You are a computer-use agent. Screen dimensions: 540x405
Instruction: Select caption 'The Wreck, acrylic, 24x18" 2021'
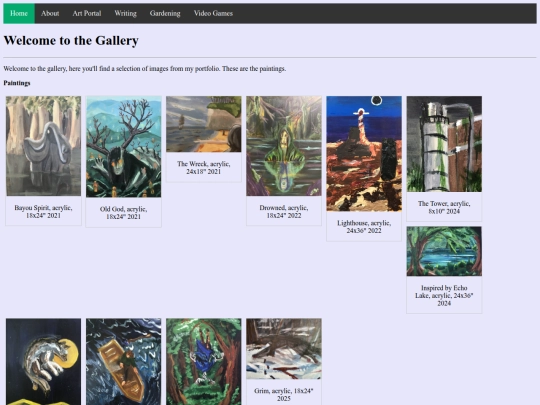click(x=204, y=167)
